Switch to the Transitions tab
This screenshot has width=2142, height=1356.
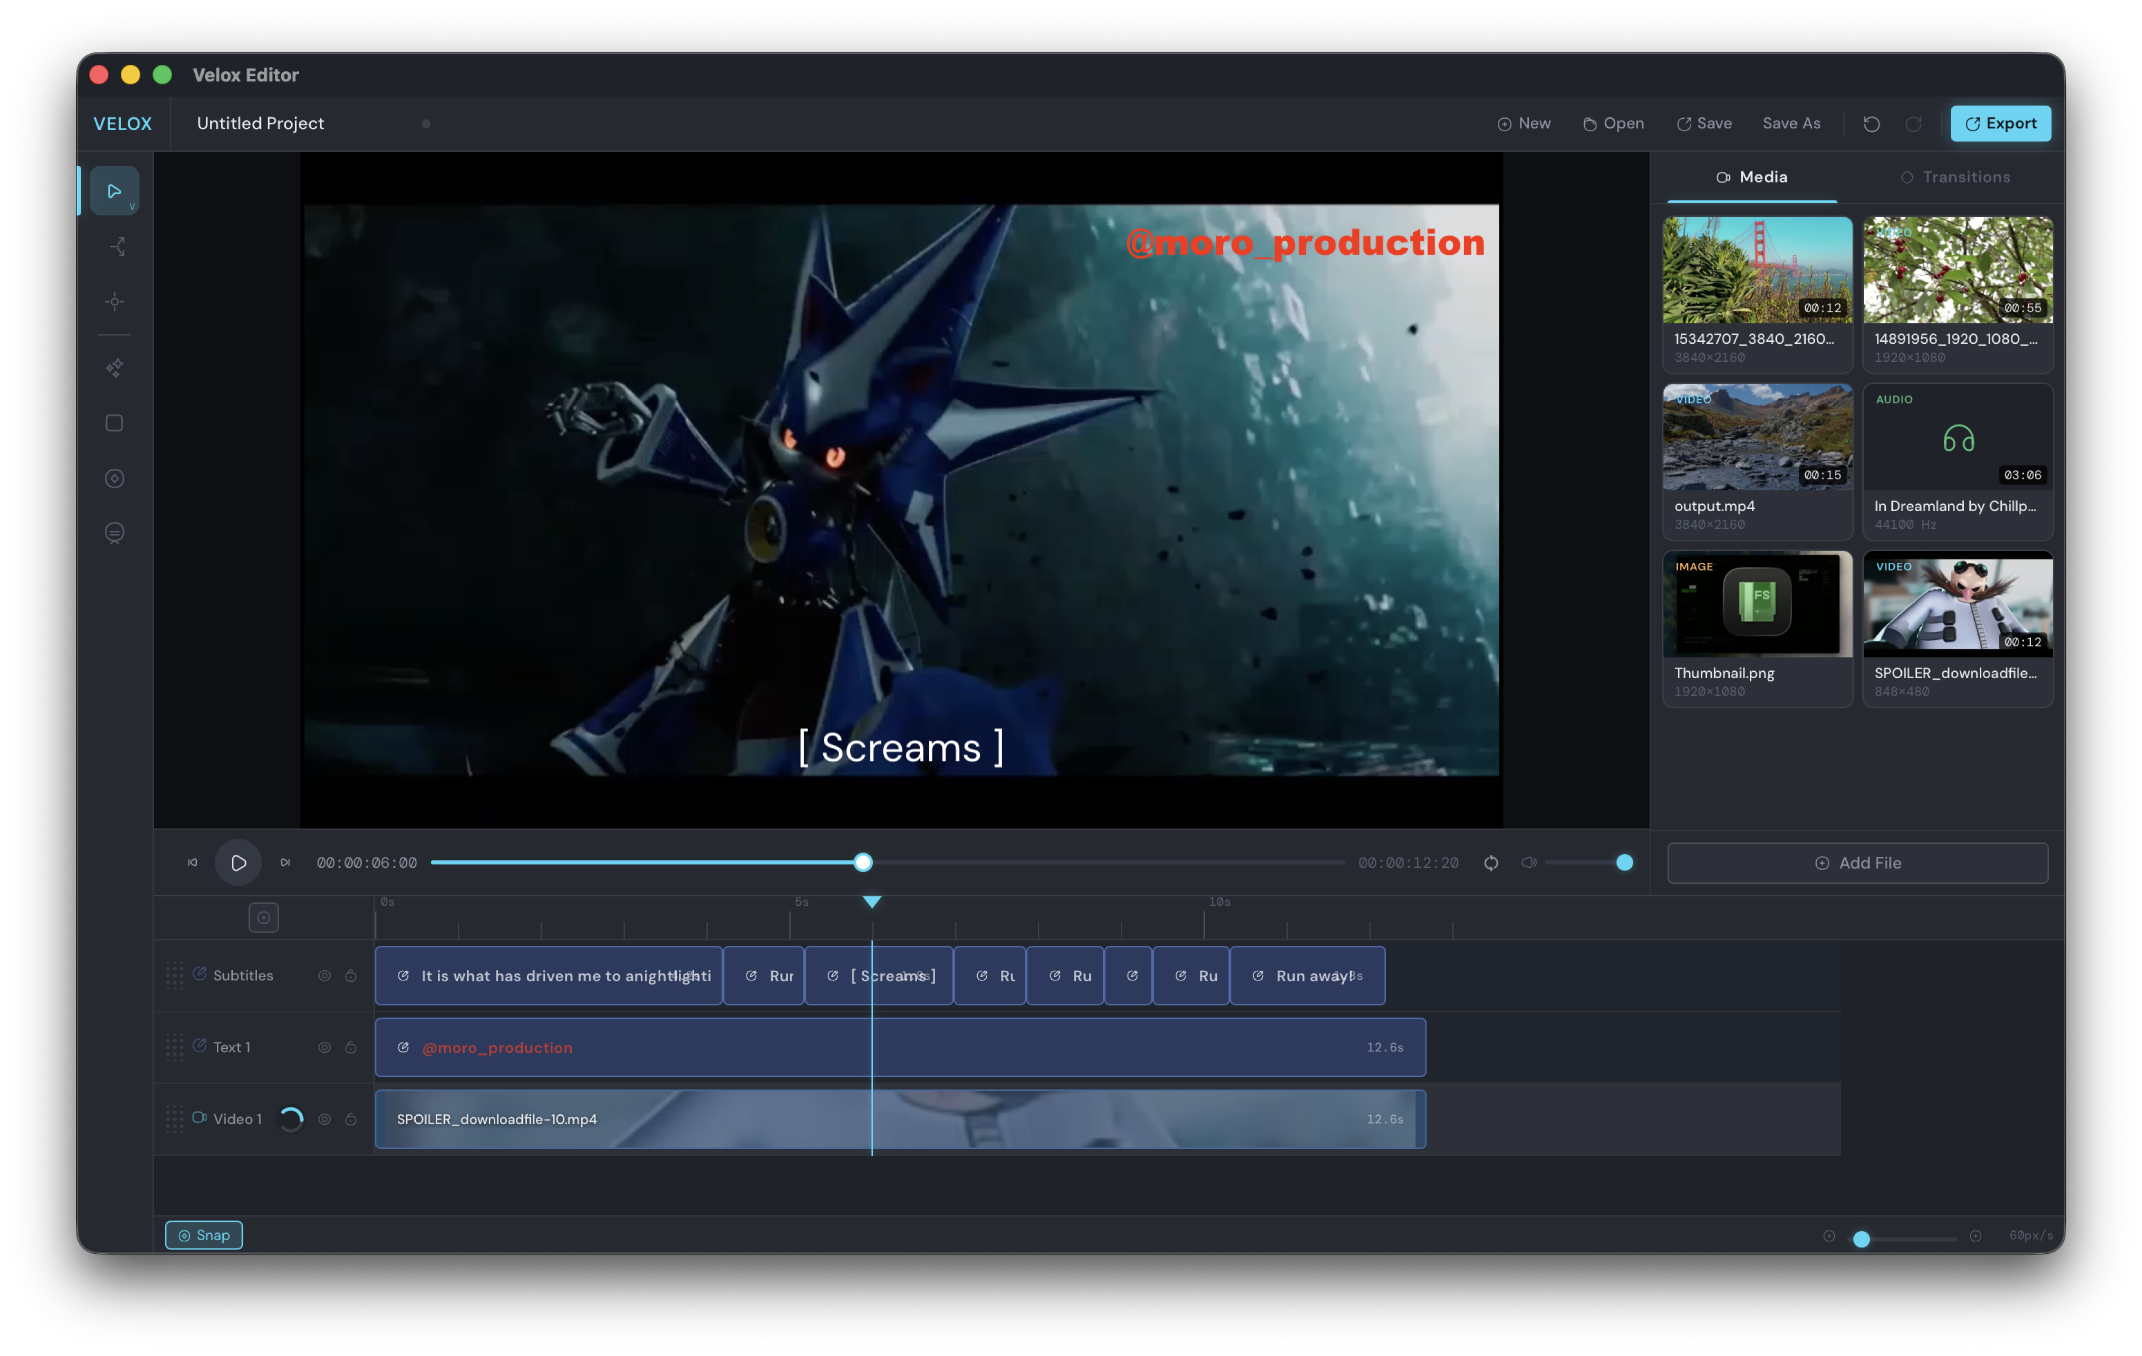(x=1954, y=177)
